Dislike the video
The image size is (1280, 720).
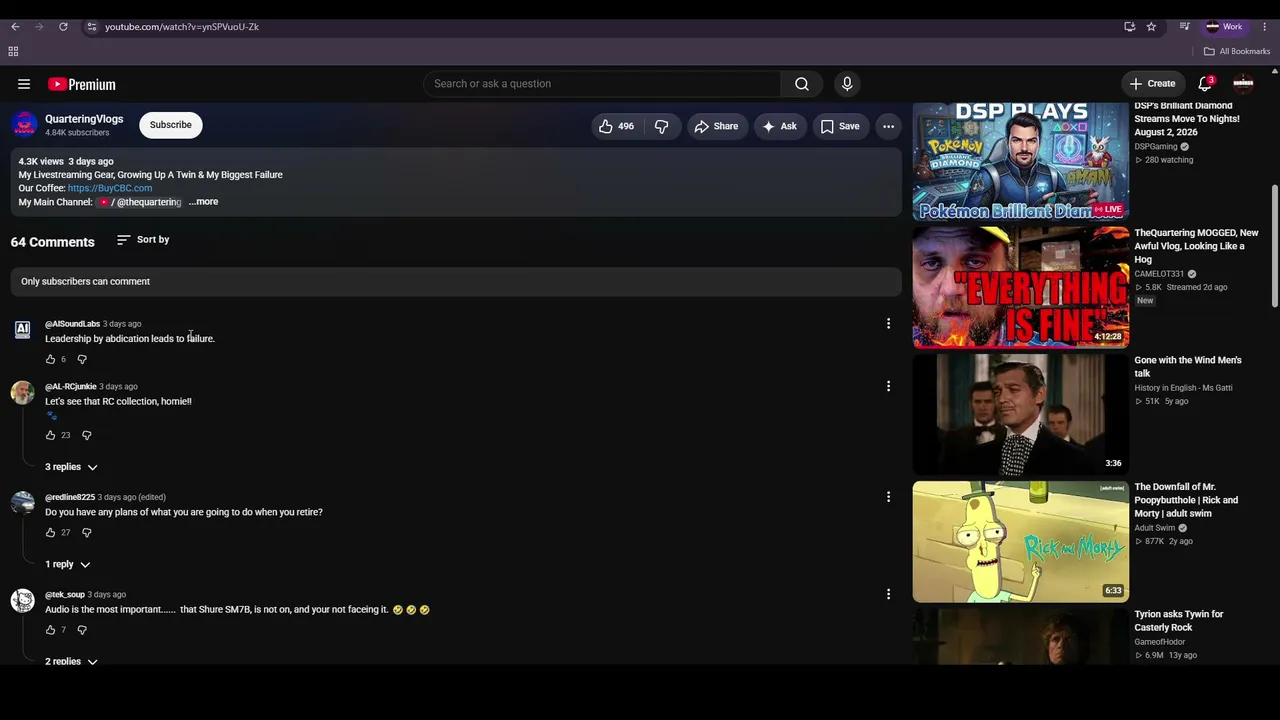click(661, 126)
